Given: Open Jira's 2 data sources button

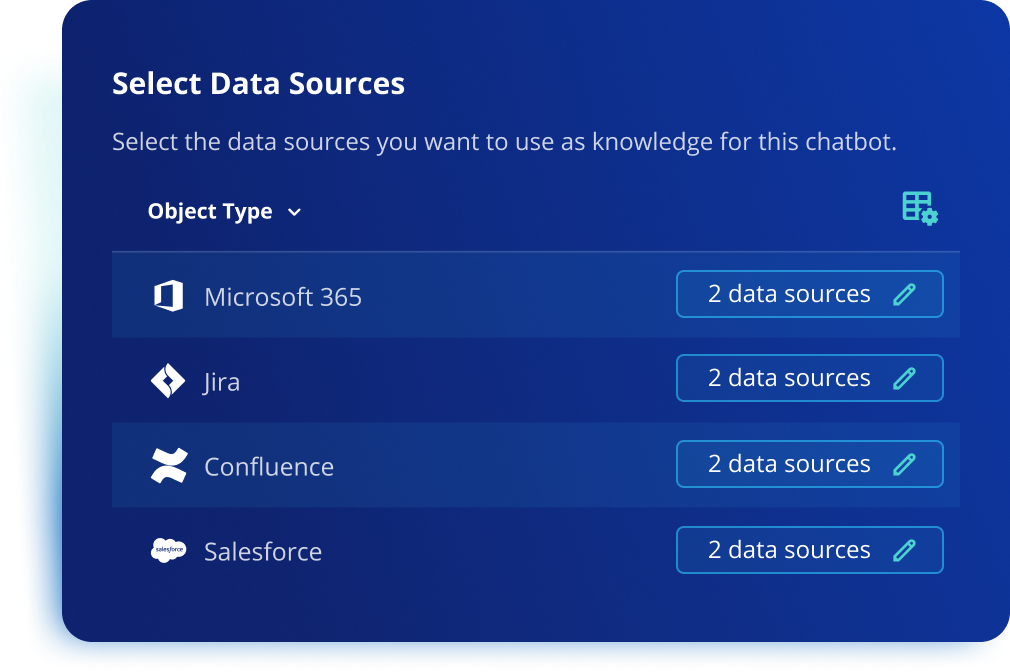Looking at the screenshot, I should (x=810, y=378).
